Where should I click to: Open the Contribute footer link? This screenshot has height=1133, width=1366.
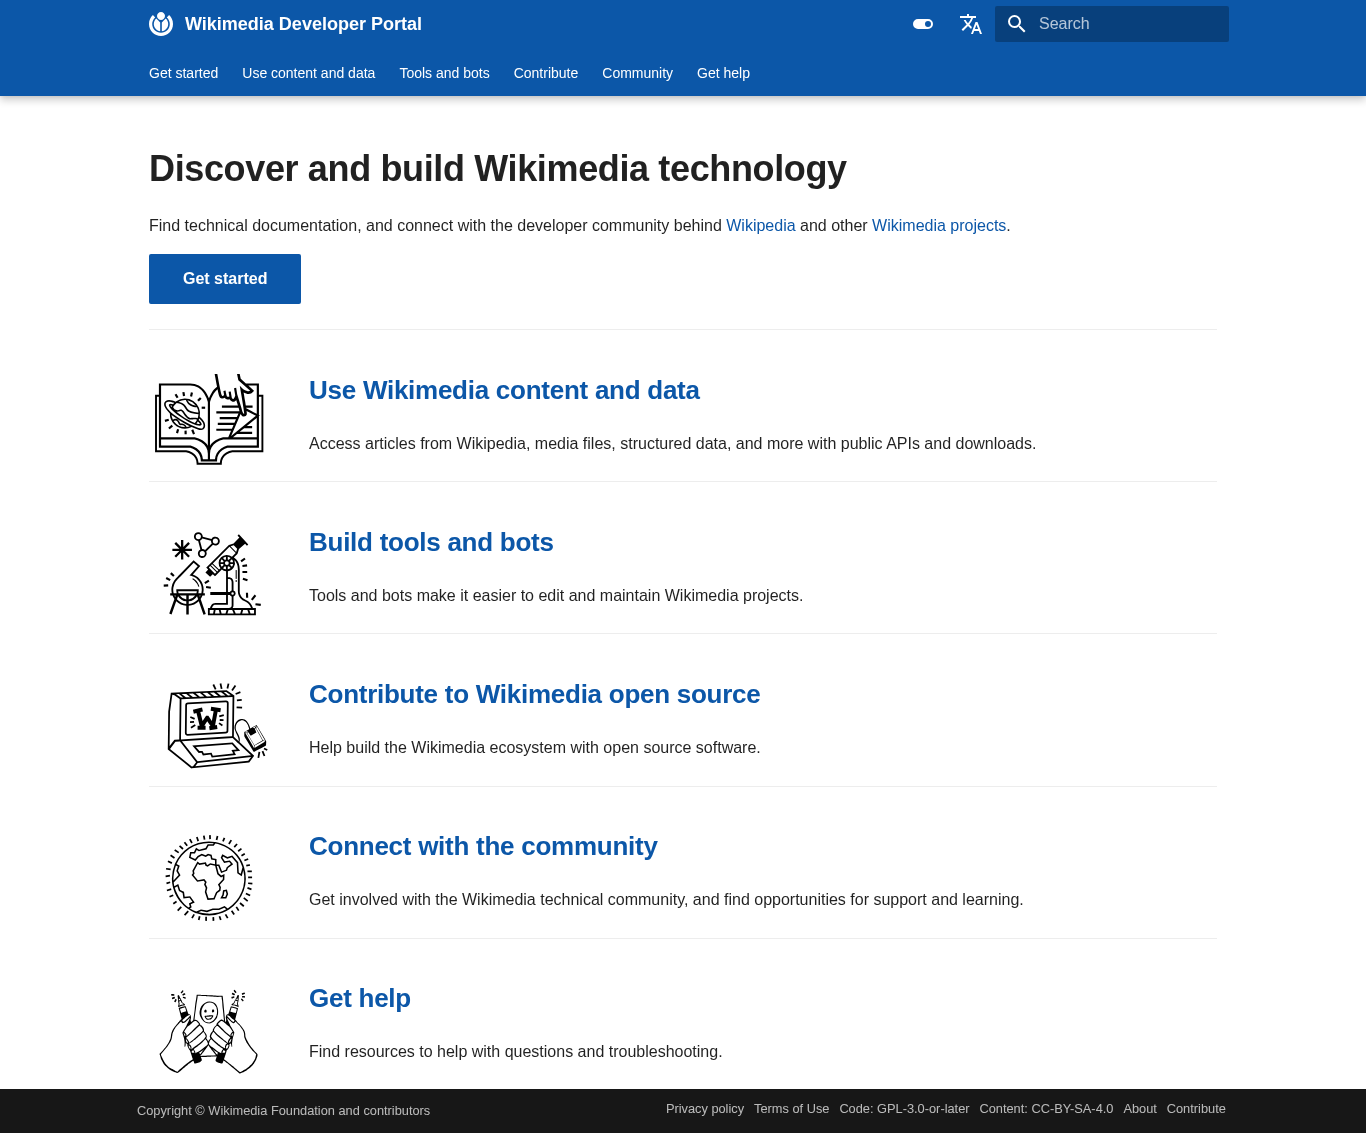(x=1196, y=1109)
